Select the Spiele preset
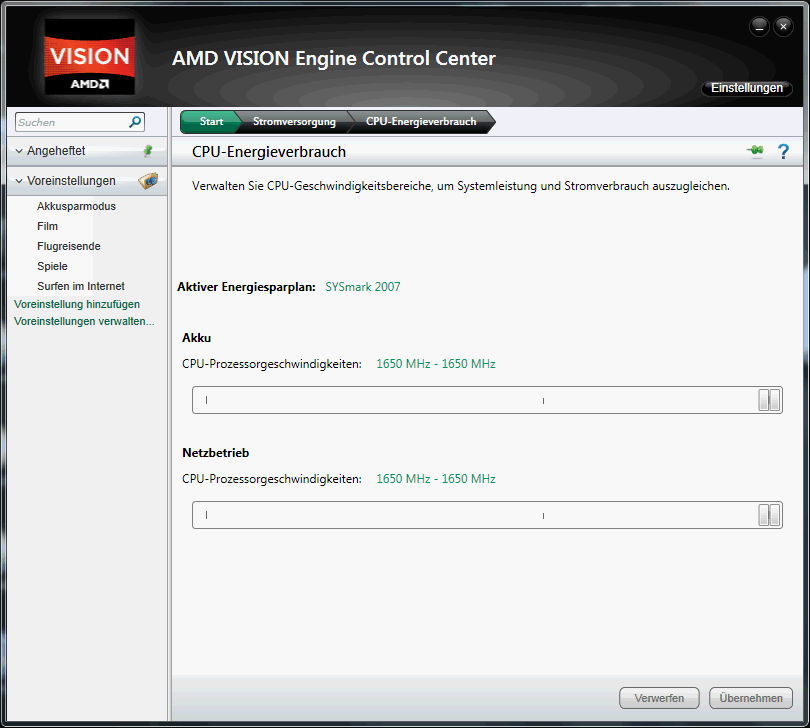810x728 pixels. point(52,266)
